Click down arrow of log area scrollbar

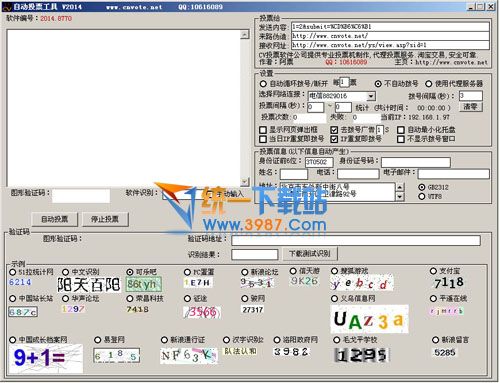[x=245, y=182]
